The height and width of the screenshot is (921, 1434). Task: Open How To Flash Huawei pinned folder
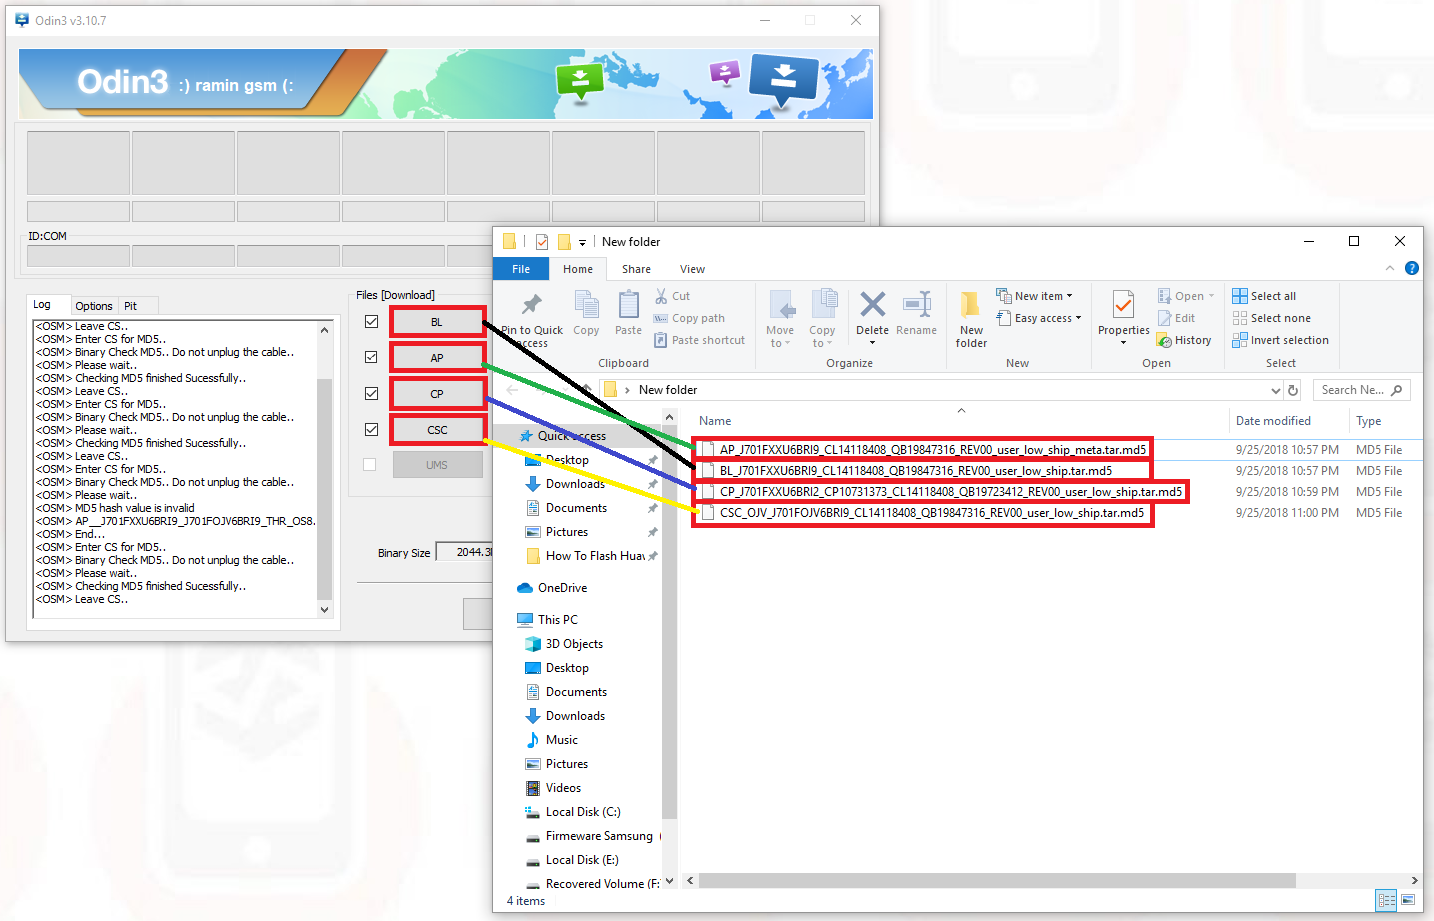[584, 556]
